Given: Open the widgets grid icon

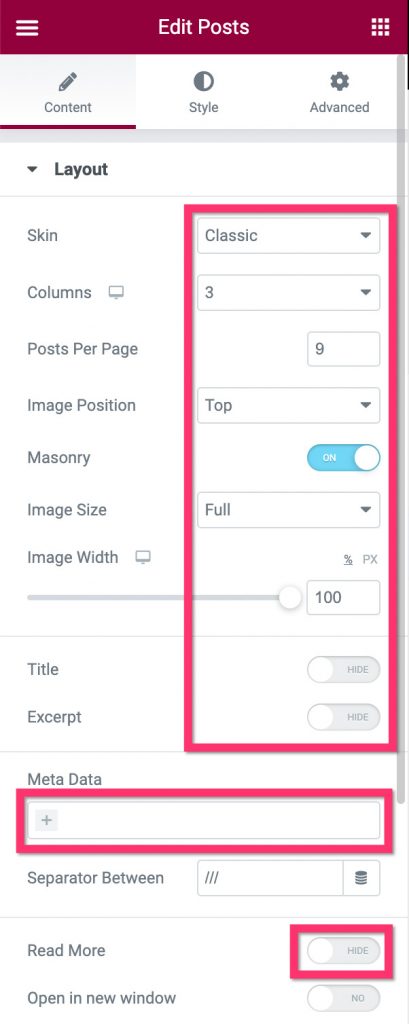Looking at the screenshot, I should 380,27.
